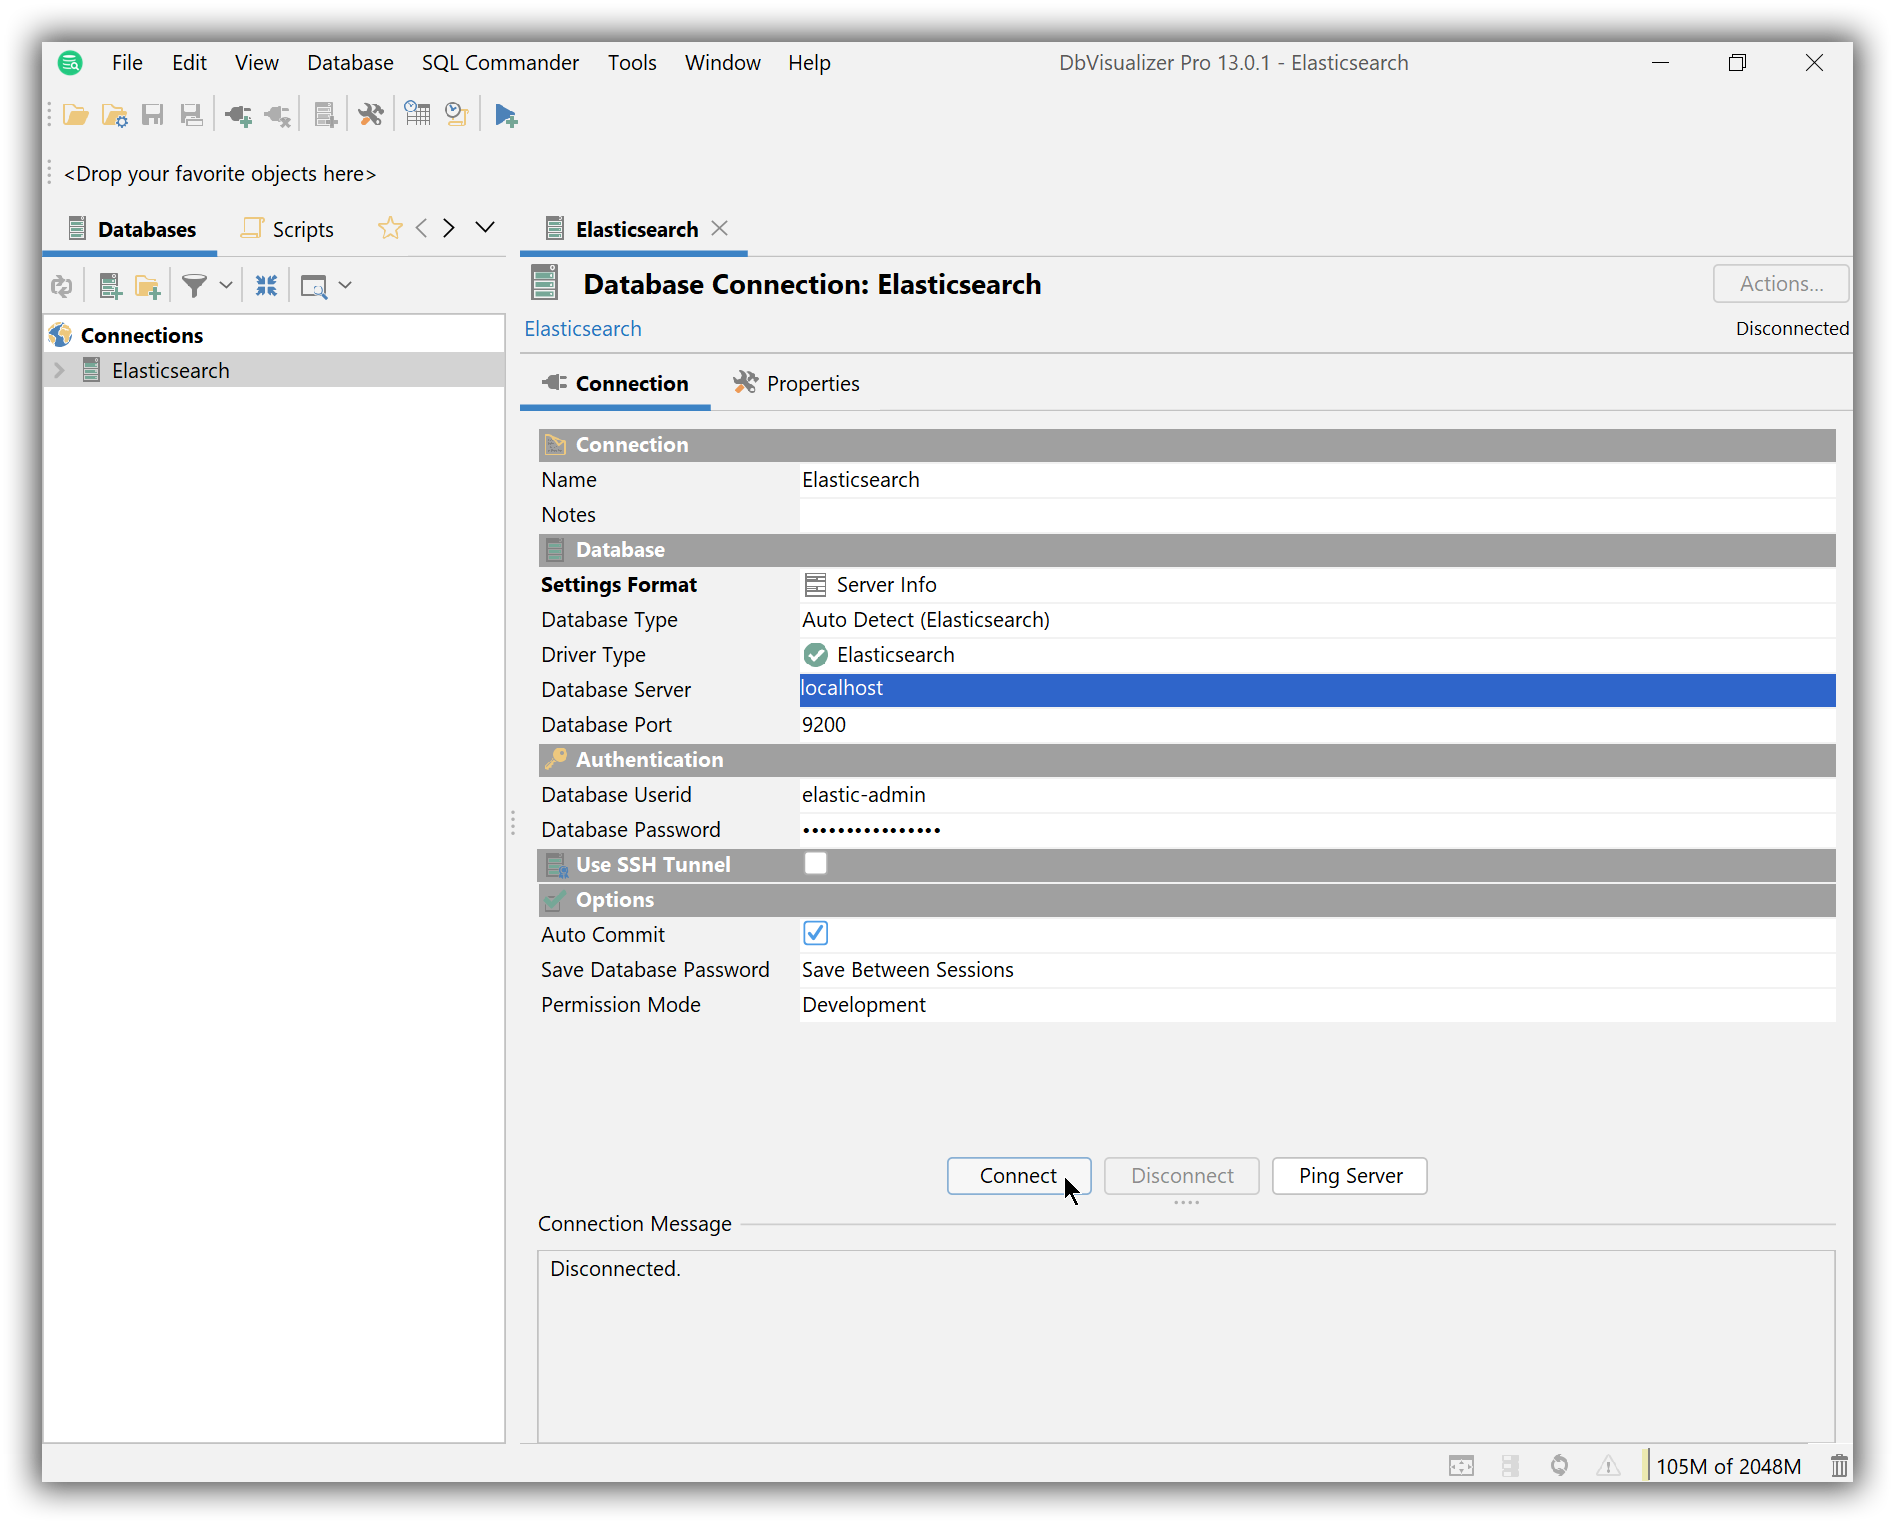Click the favorites star icon
1895x1524 pixels.
[x=389, y=229]
